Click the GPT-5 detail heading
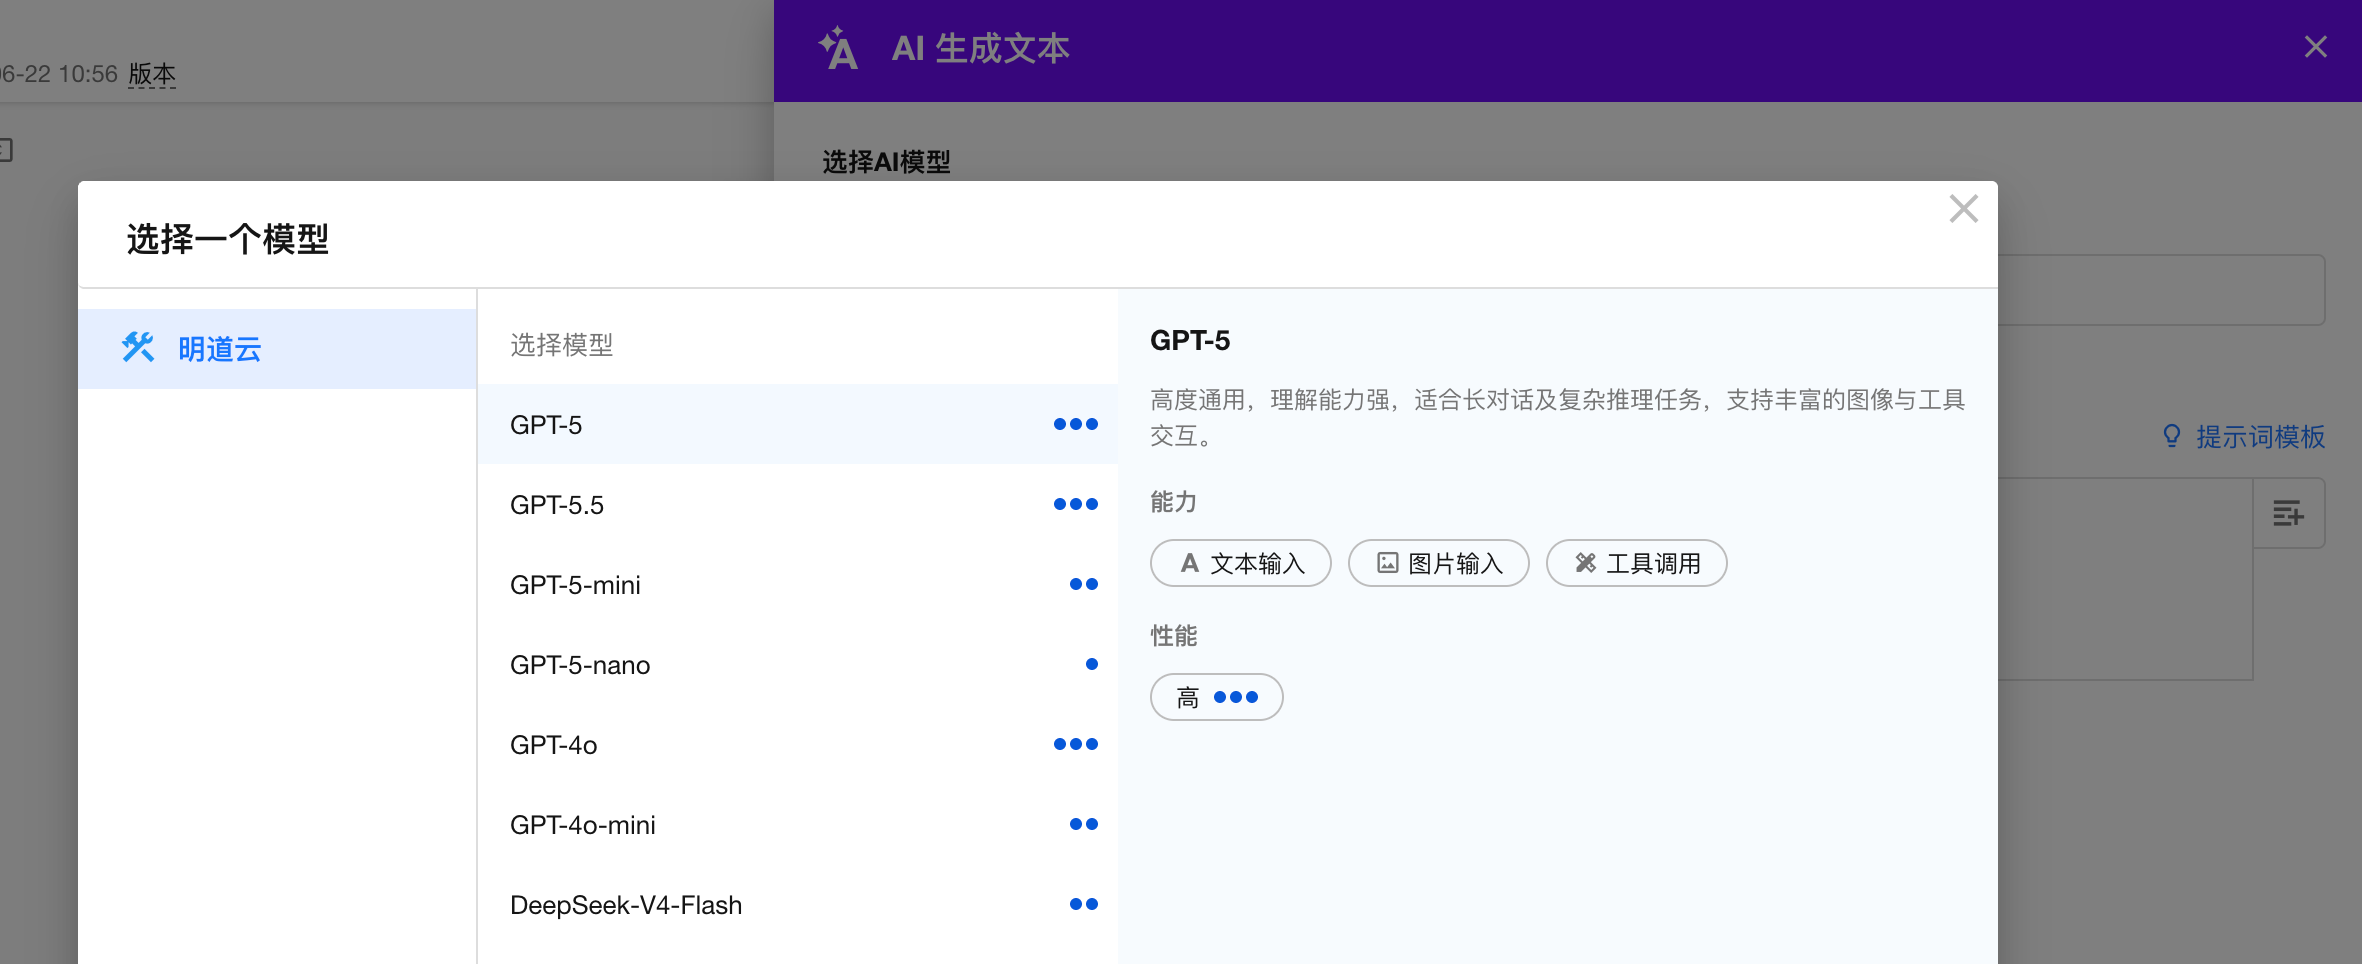Screen dimensions: 2362x964 [1190, 340]
